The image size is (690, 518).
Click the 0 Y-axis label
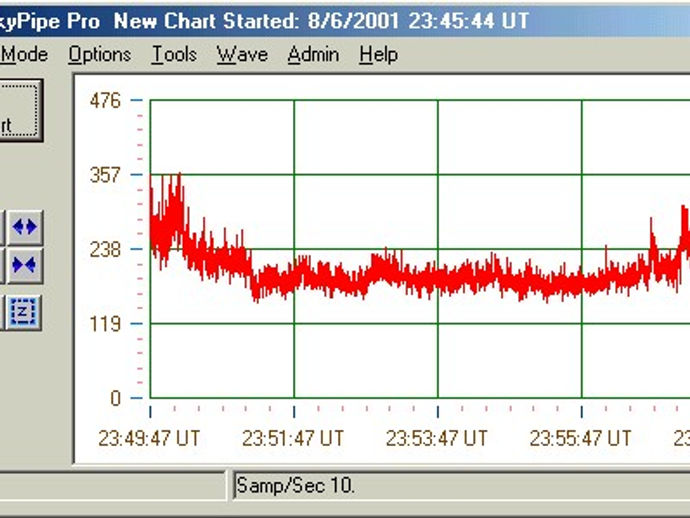point(115,398)
